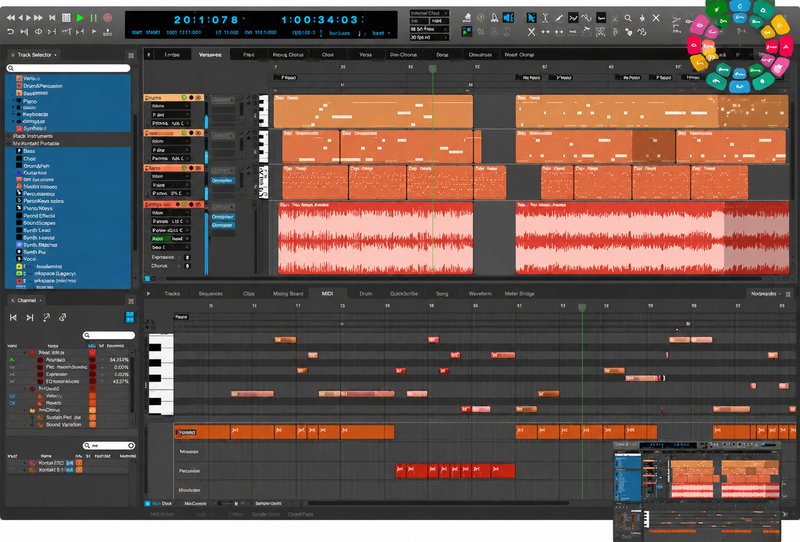Select the blue pointer tool in toolbar
Image resolution: width=800 pixels, height=542 pixels.
point(531,18)
